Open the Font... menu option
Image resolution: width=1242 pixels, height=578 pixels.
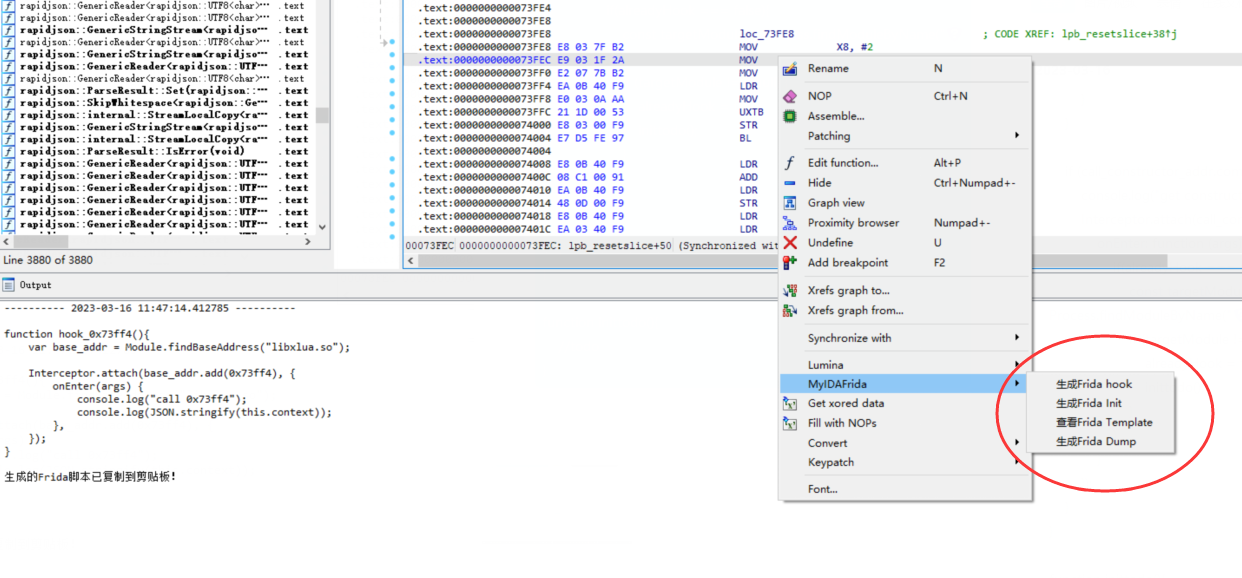[x=823, y=489]
